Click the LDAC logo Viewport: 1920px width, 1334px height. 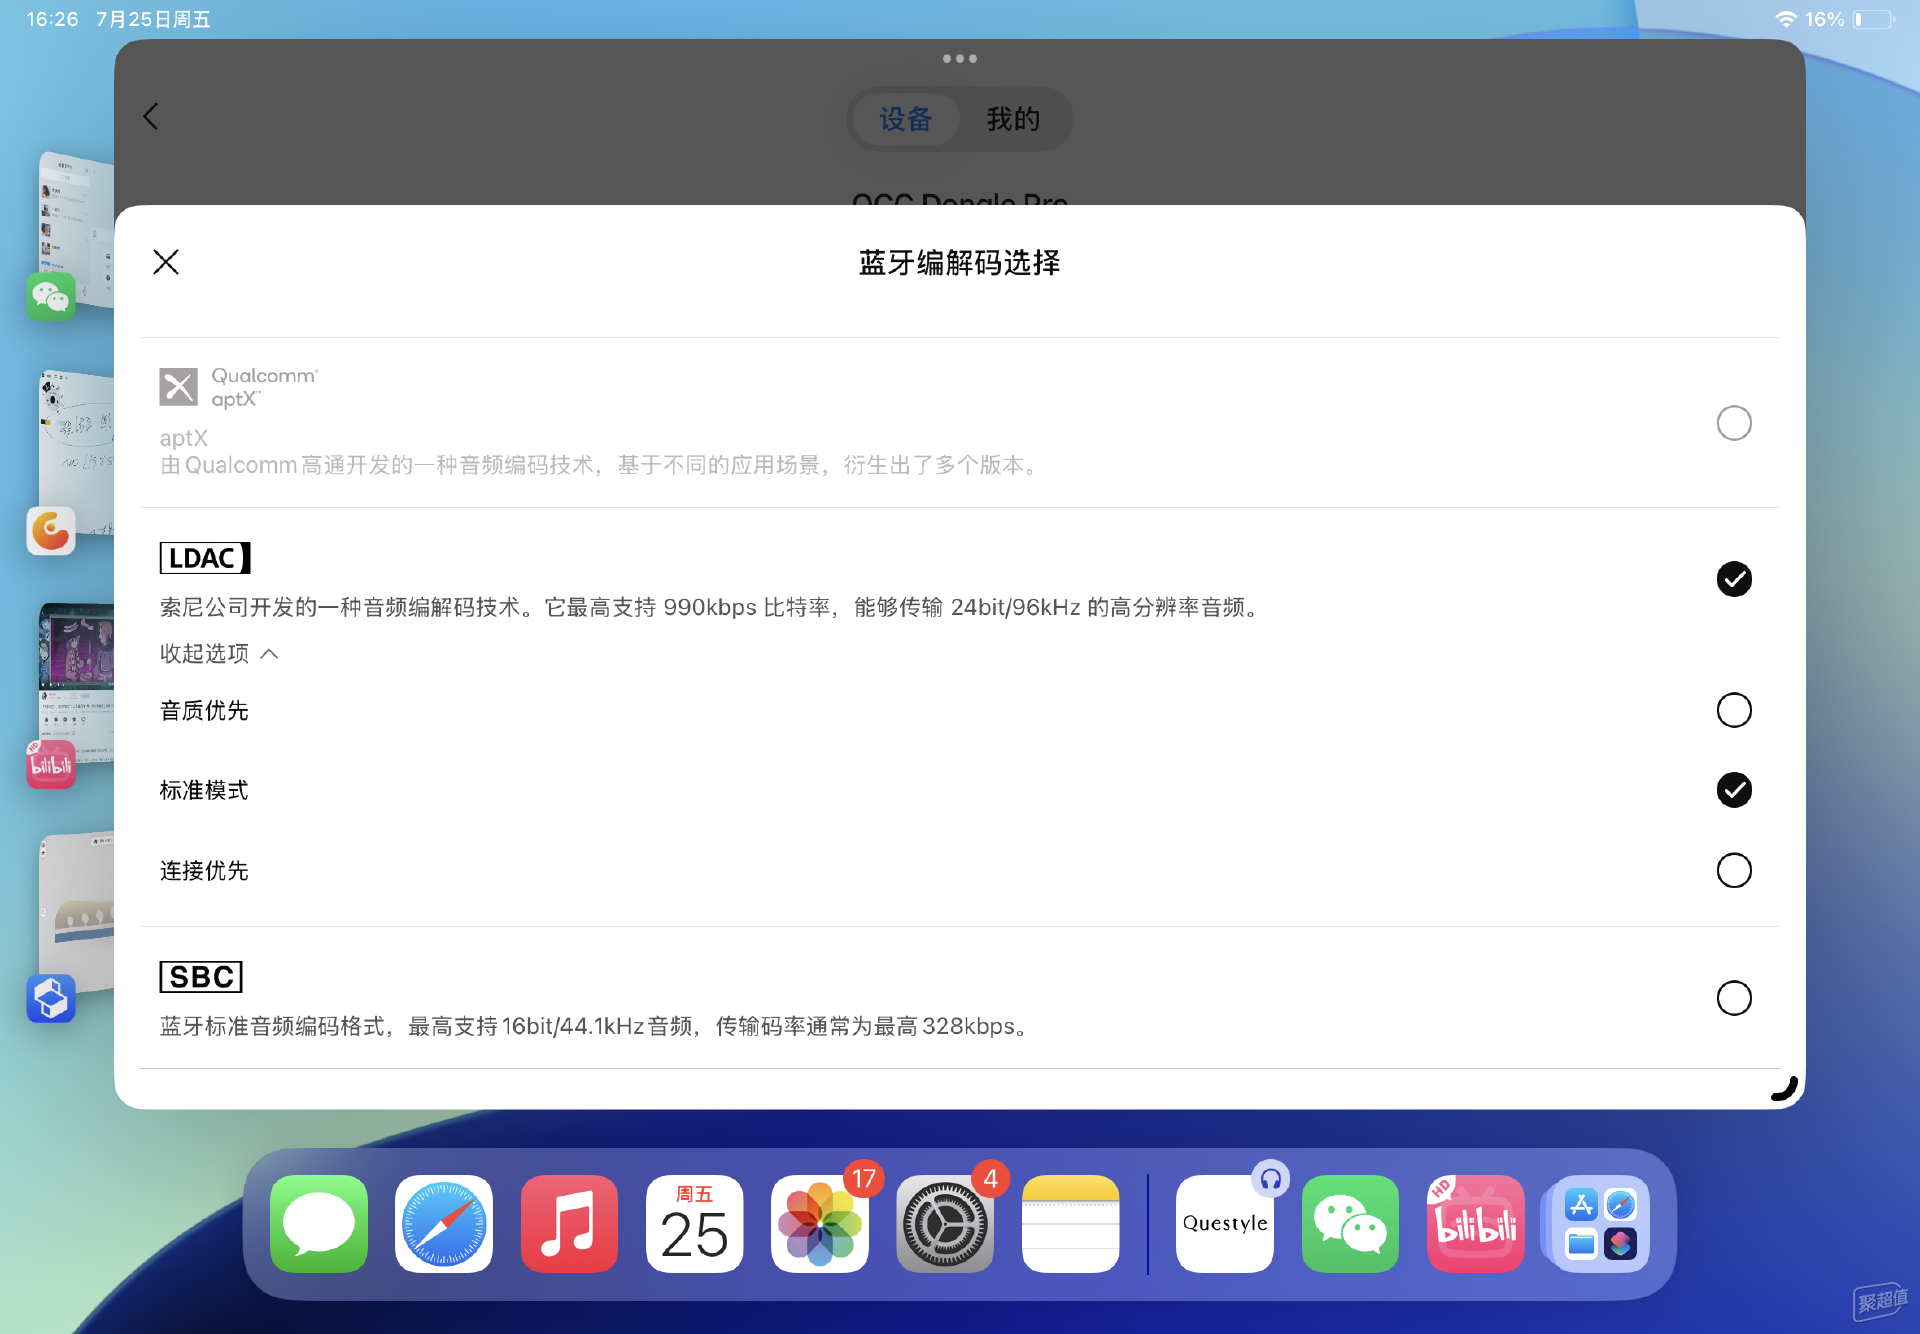coord(205,558)
